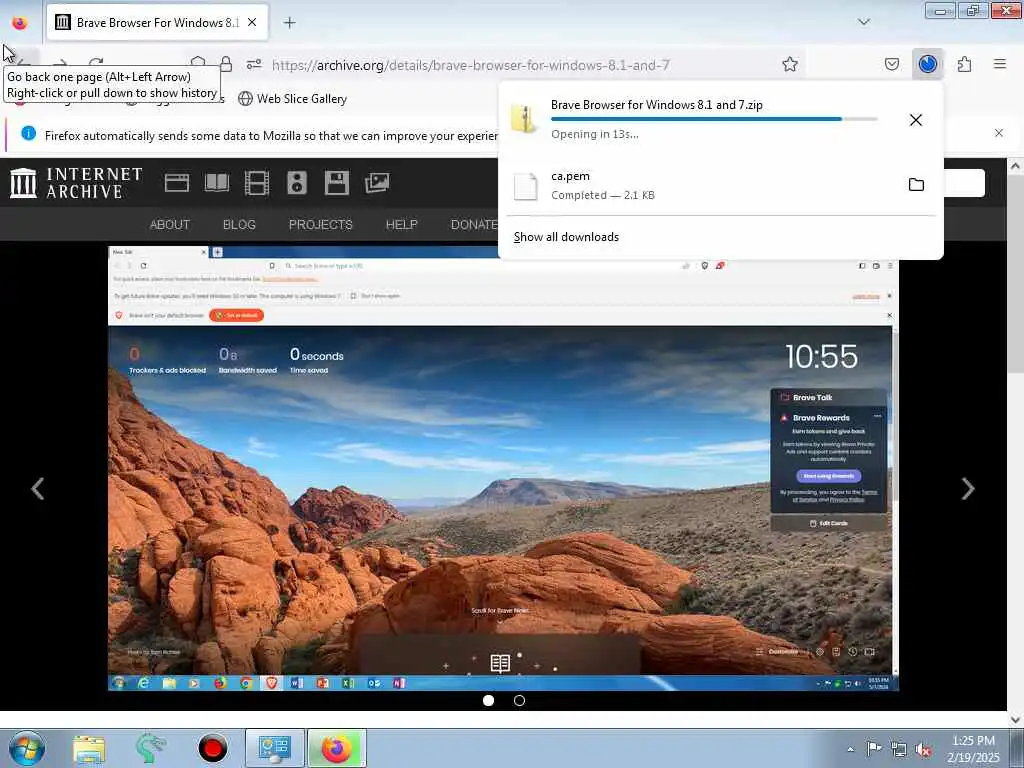Open the BLOG menu link
Screen dimensions: 1024x768
(239, 225)
